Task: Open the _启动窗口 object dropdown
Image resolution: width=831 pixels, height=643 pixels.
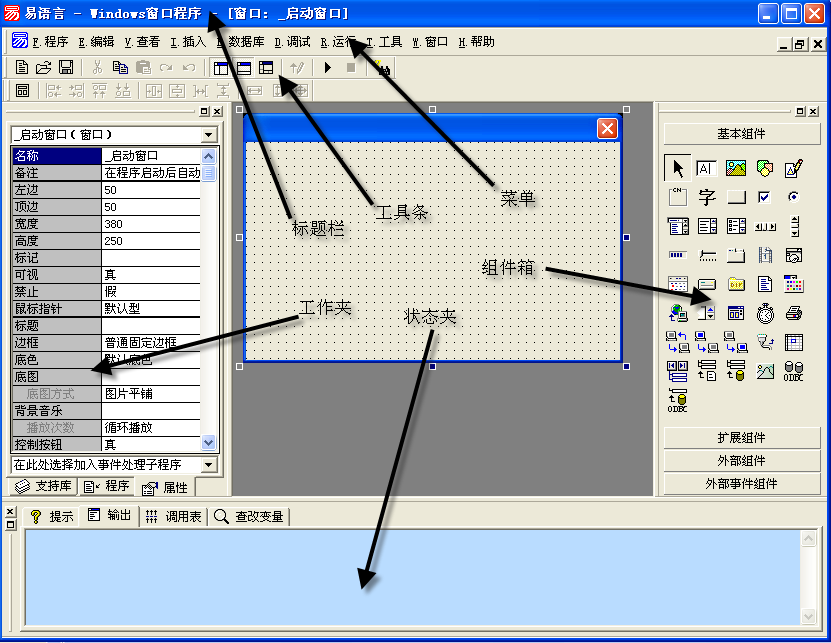Action: (x=209, y=135)
